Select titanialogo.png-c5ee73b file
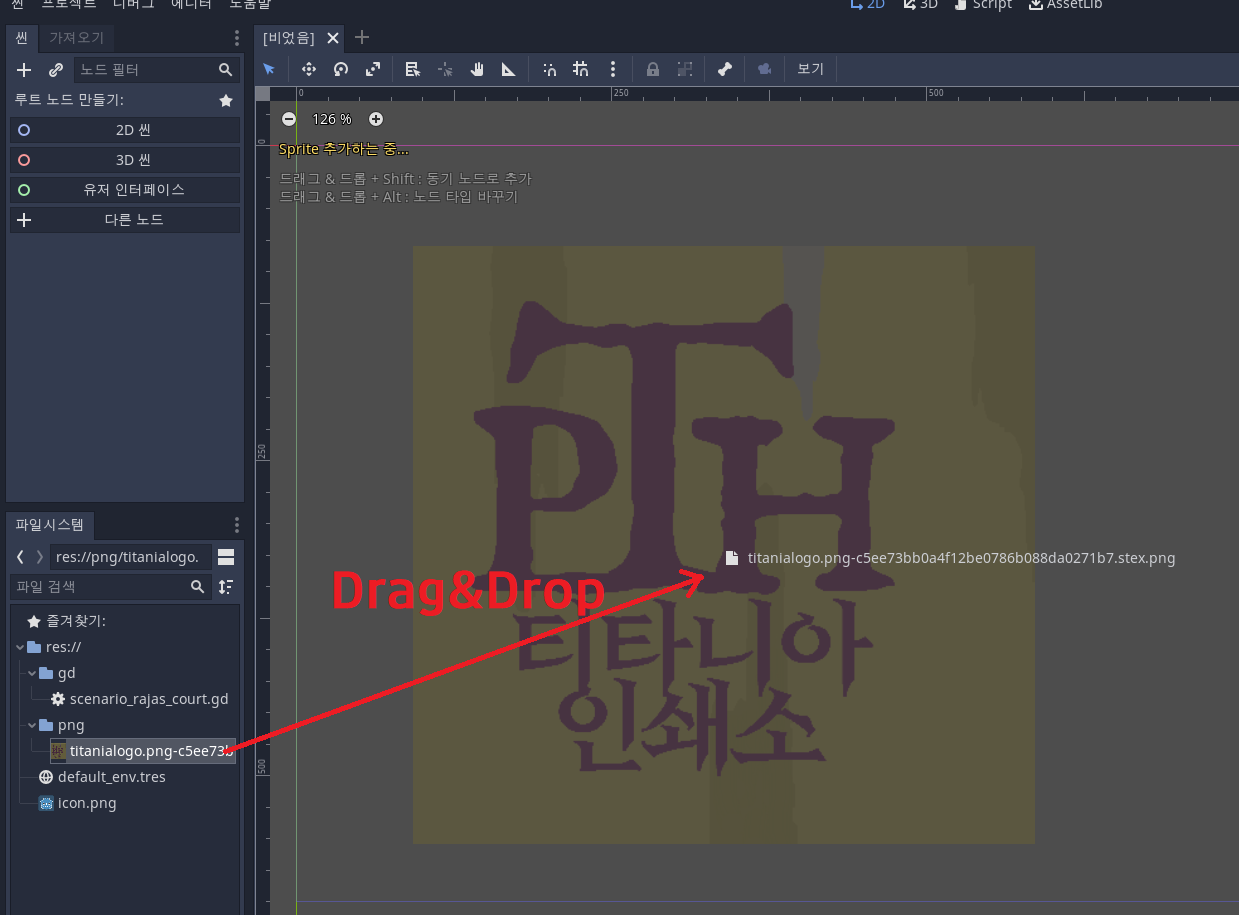The height and width of the screenshot is (915, 1239). [143, 751]
